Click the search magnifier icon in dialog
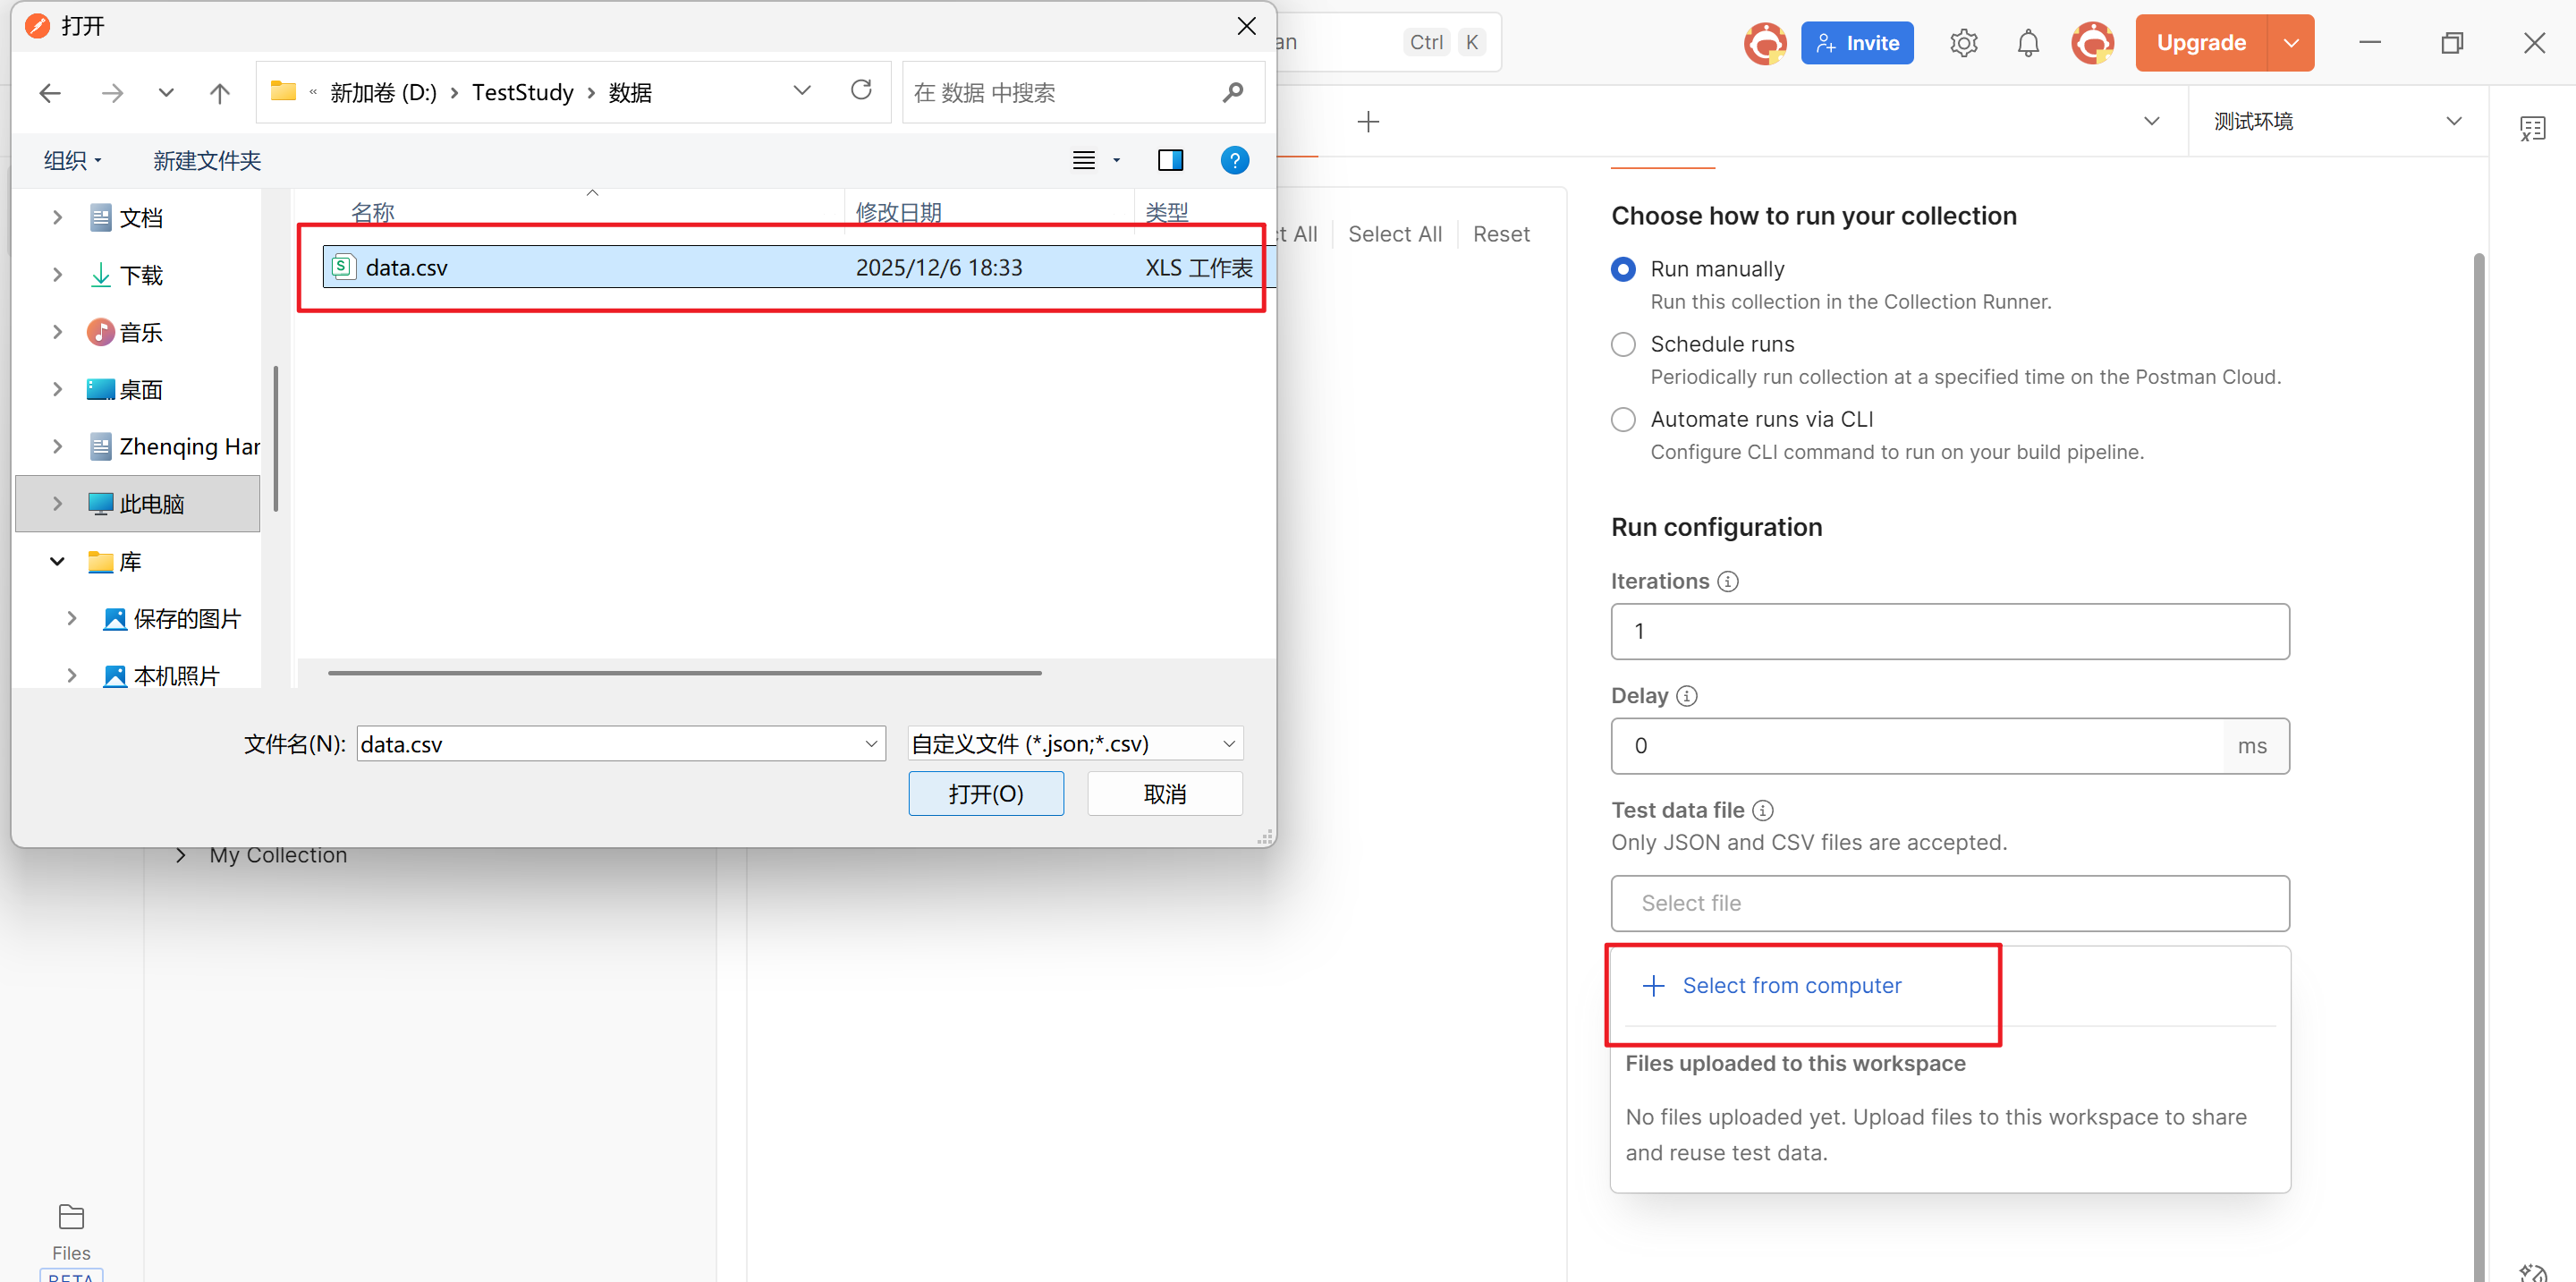2576x1282 pixels. (x=1233, y=93)
